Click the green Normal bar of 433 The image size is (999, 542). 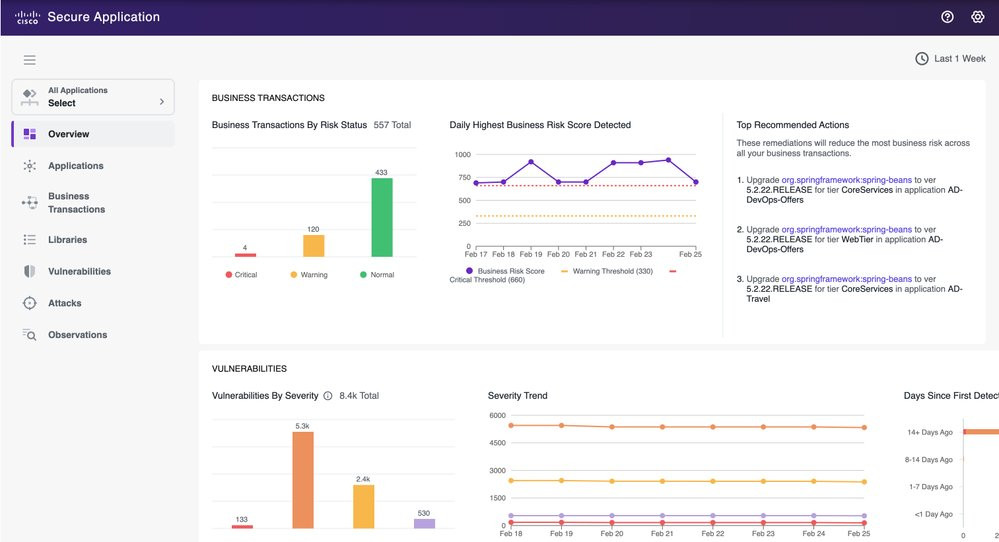click(382, 217)
